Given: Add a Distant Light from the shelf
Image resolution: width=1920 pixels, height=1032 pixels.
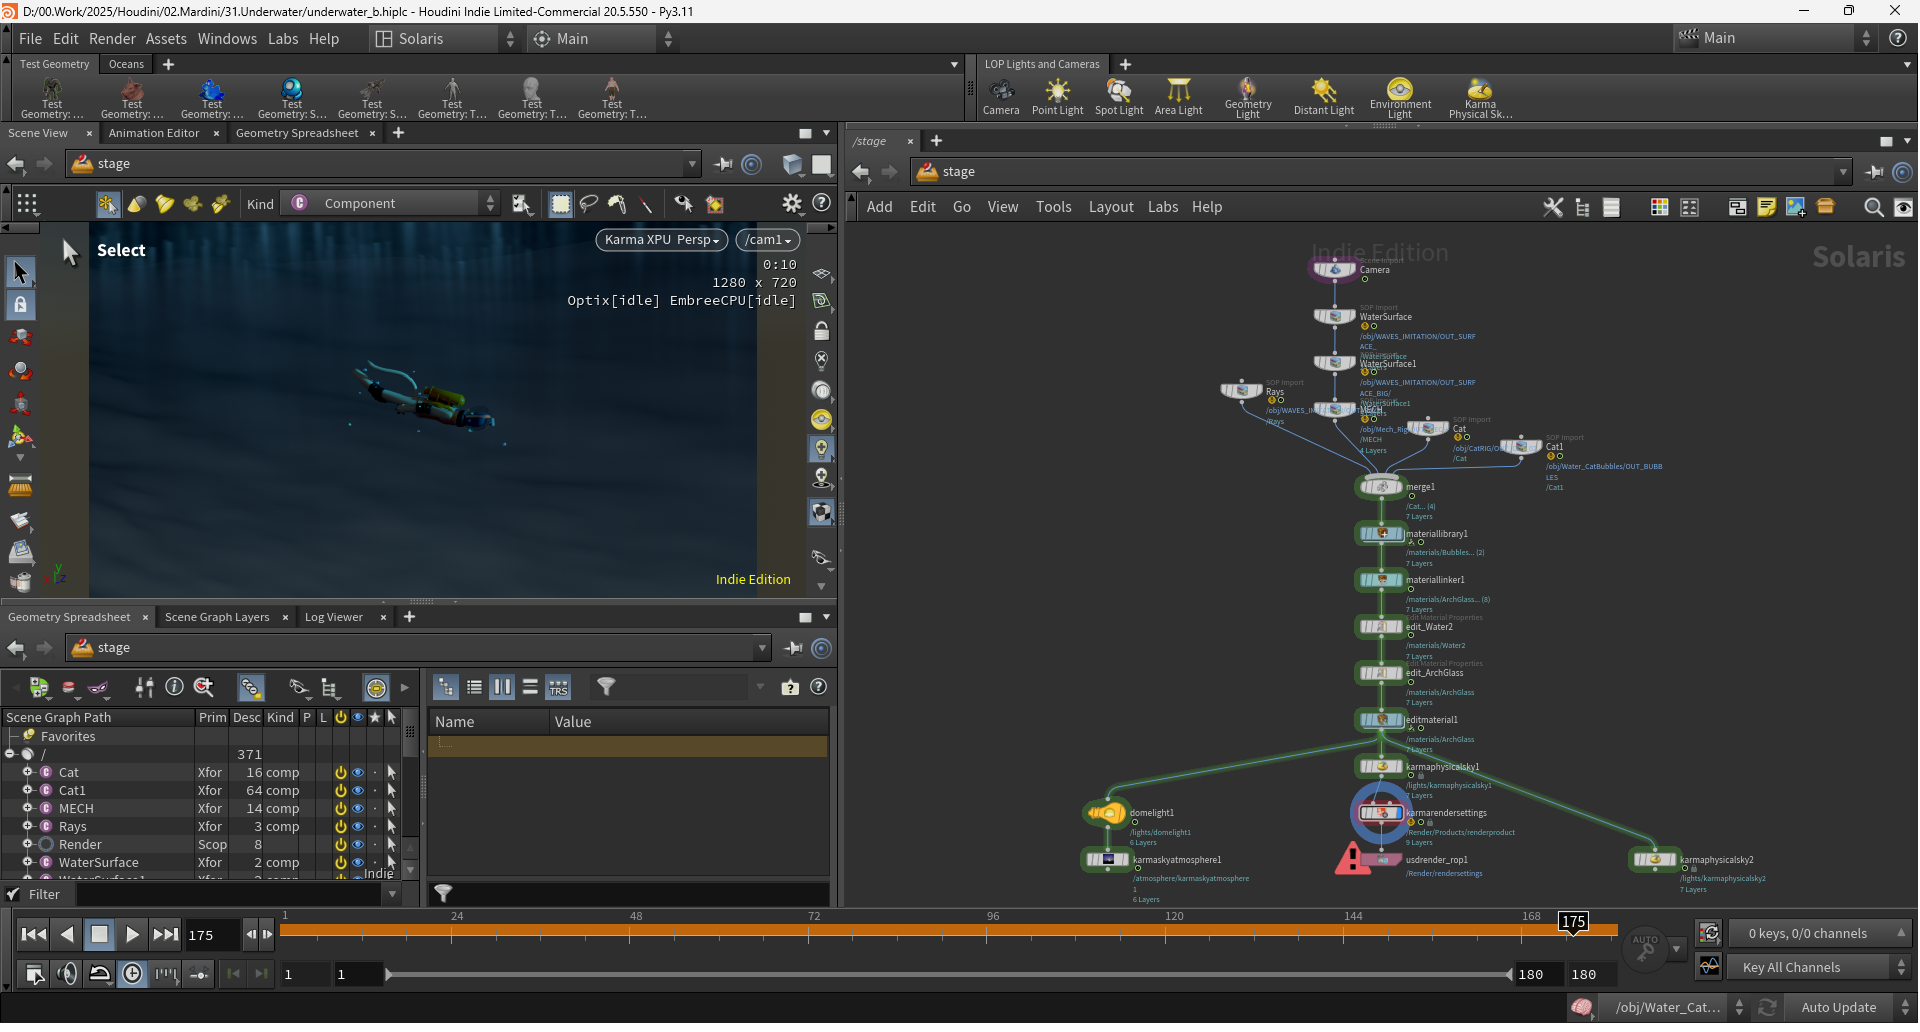Looking at the screenshot, I should click(1324, 97).
